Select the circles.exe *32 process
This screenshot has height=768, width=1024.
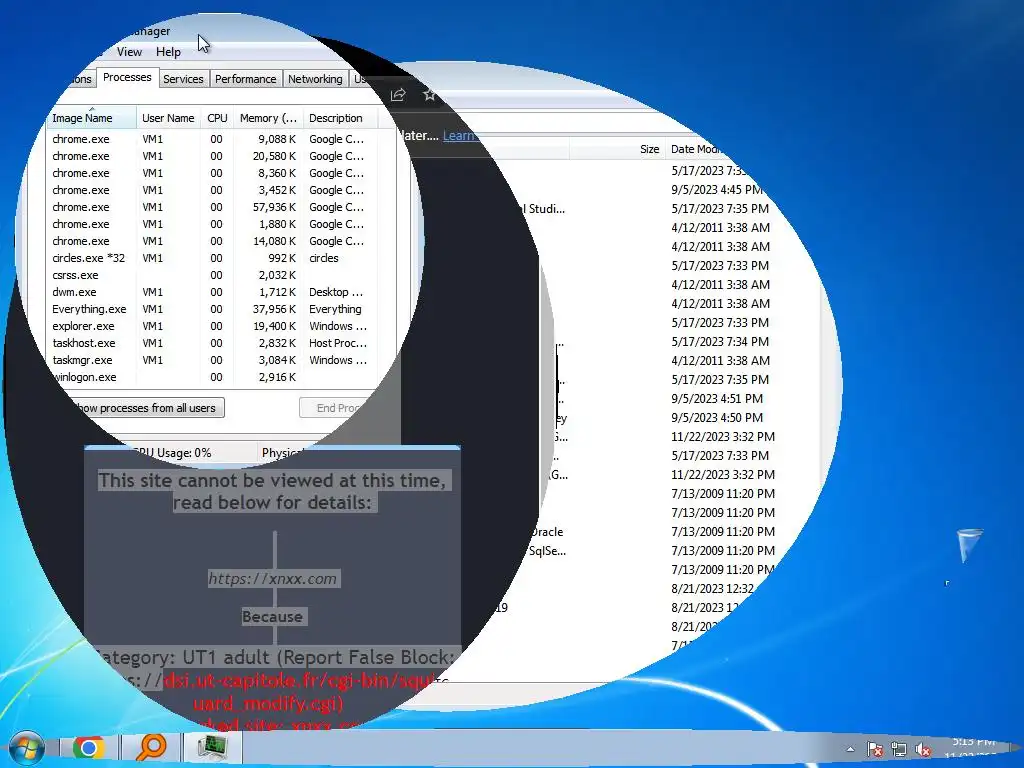pos(210,258)
